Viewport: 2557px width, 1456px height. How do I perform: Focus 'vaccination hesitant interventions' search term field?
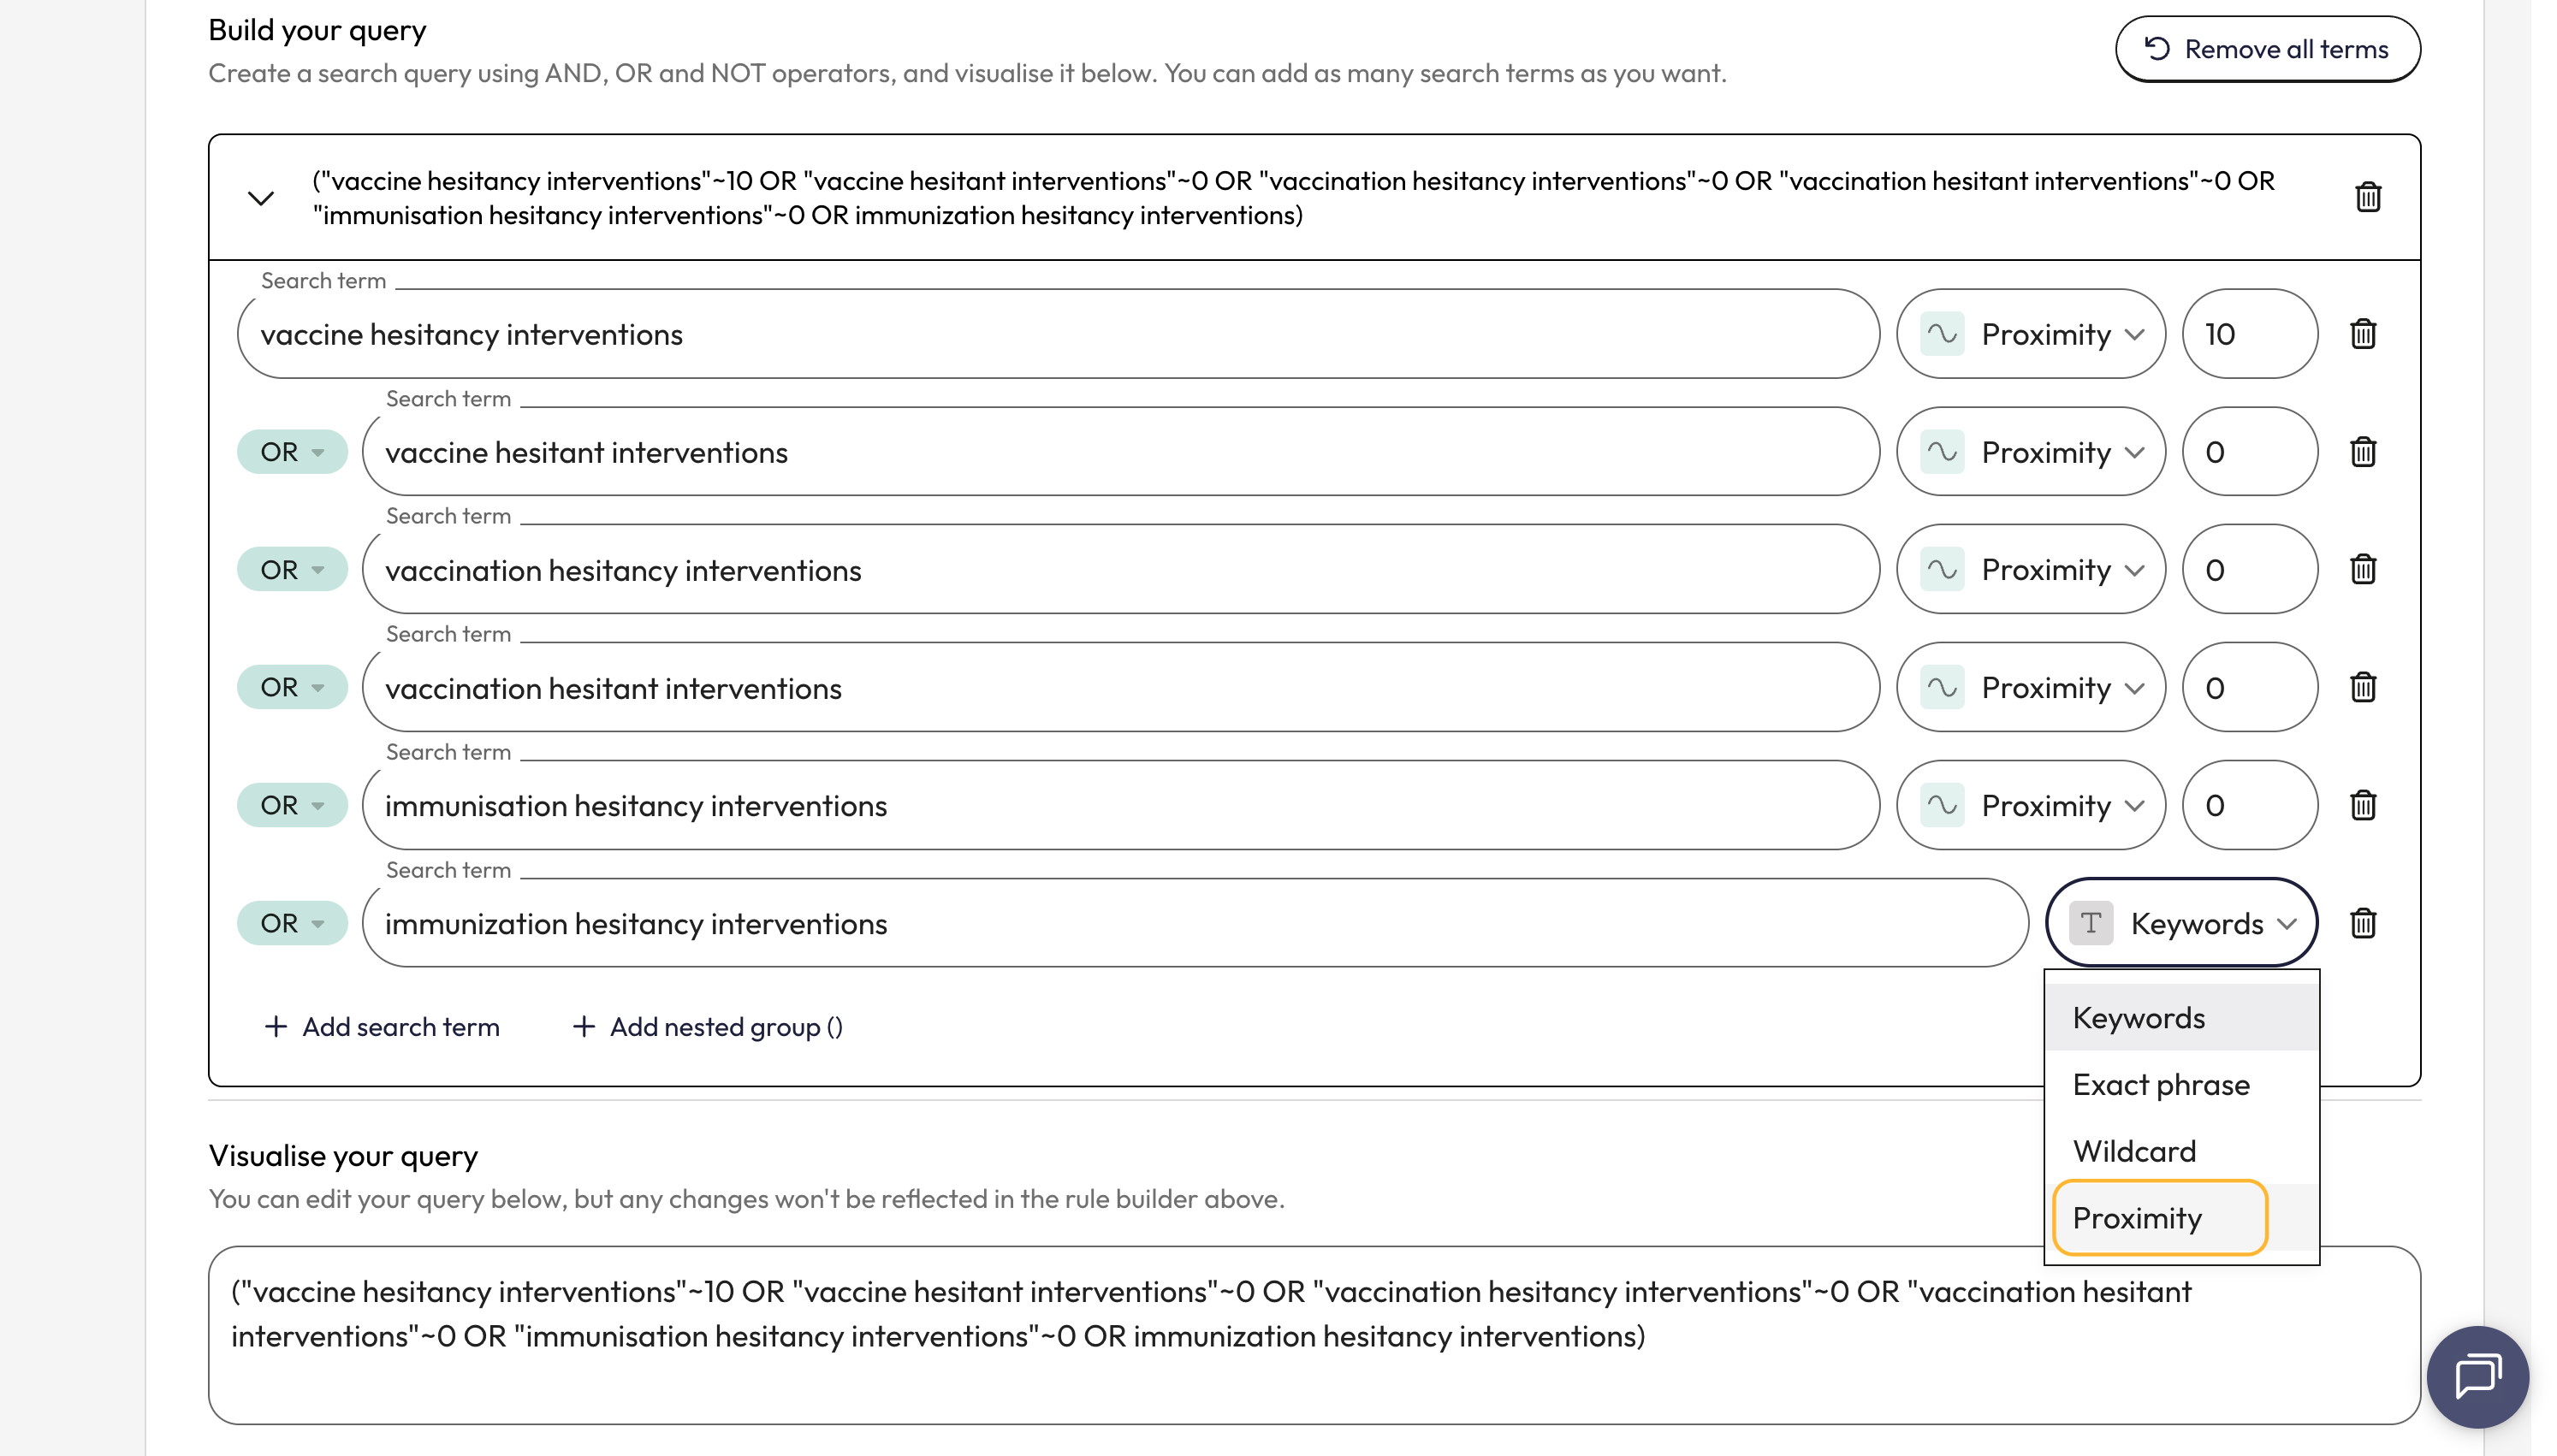click(1121, 688)
